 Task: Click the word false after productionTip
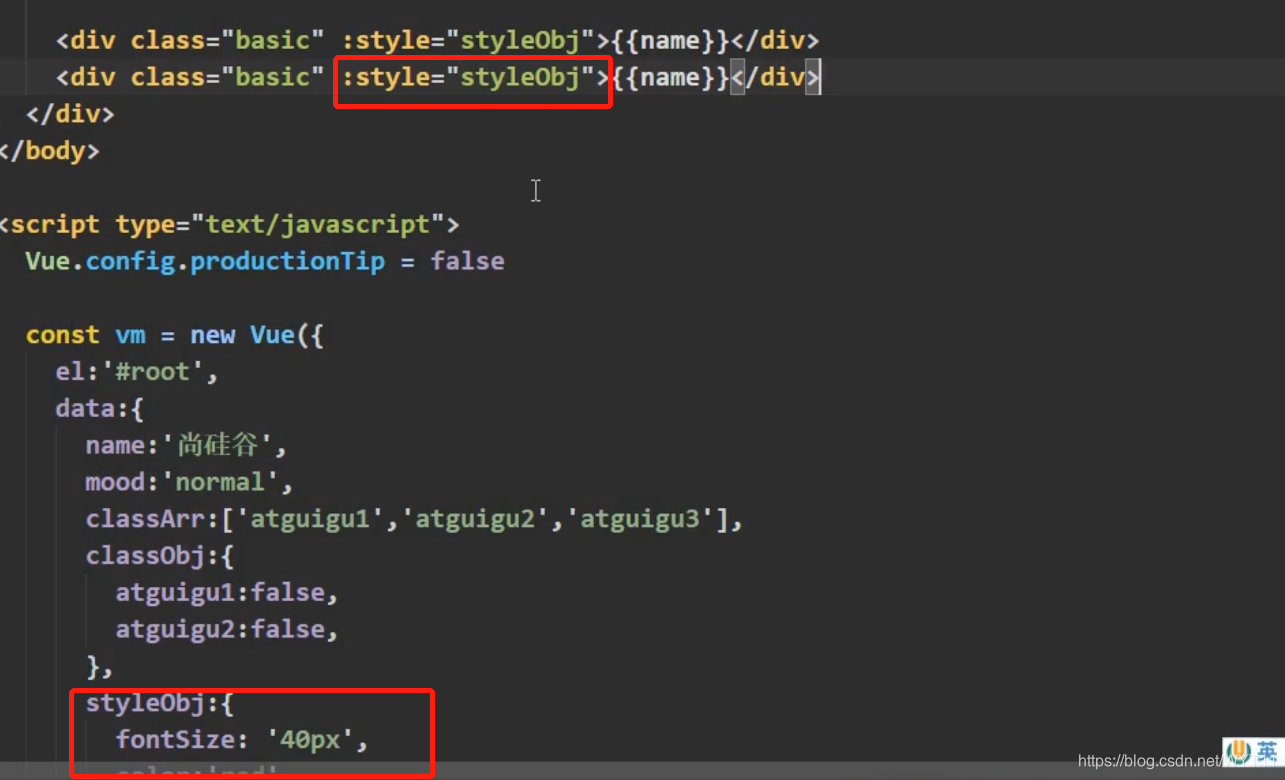point(467,261)
